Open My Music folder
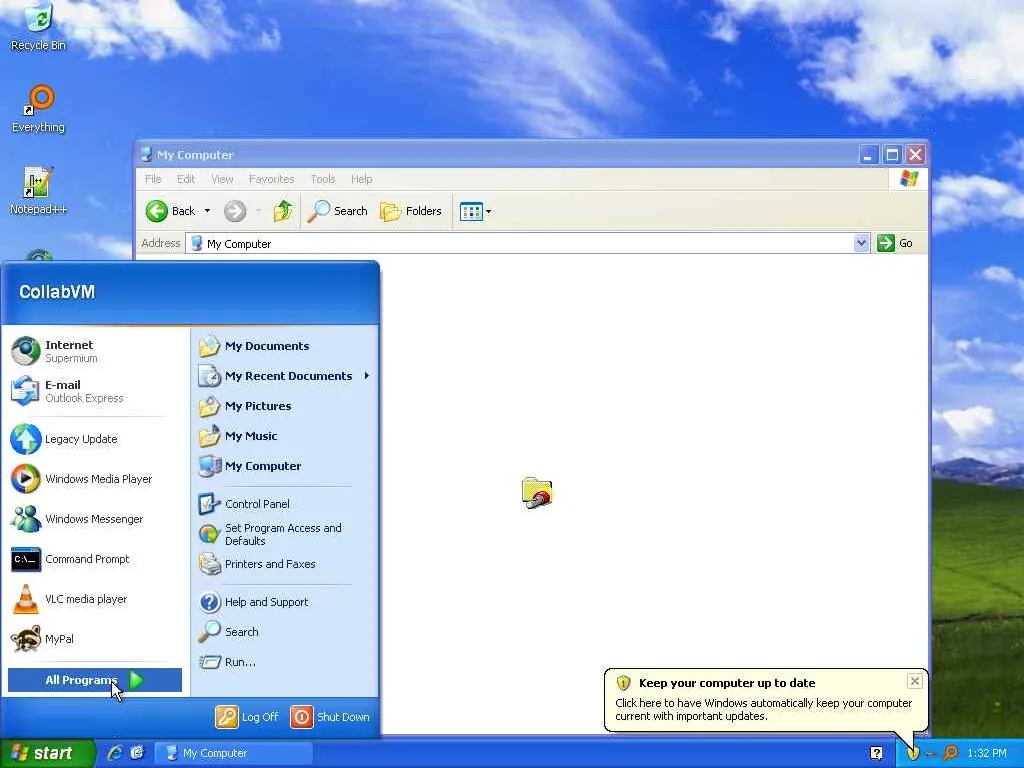Screen dimensions: 1024x768 [x=285, y=436]
